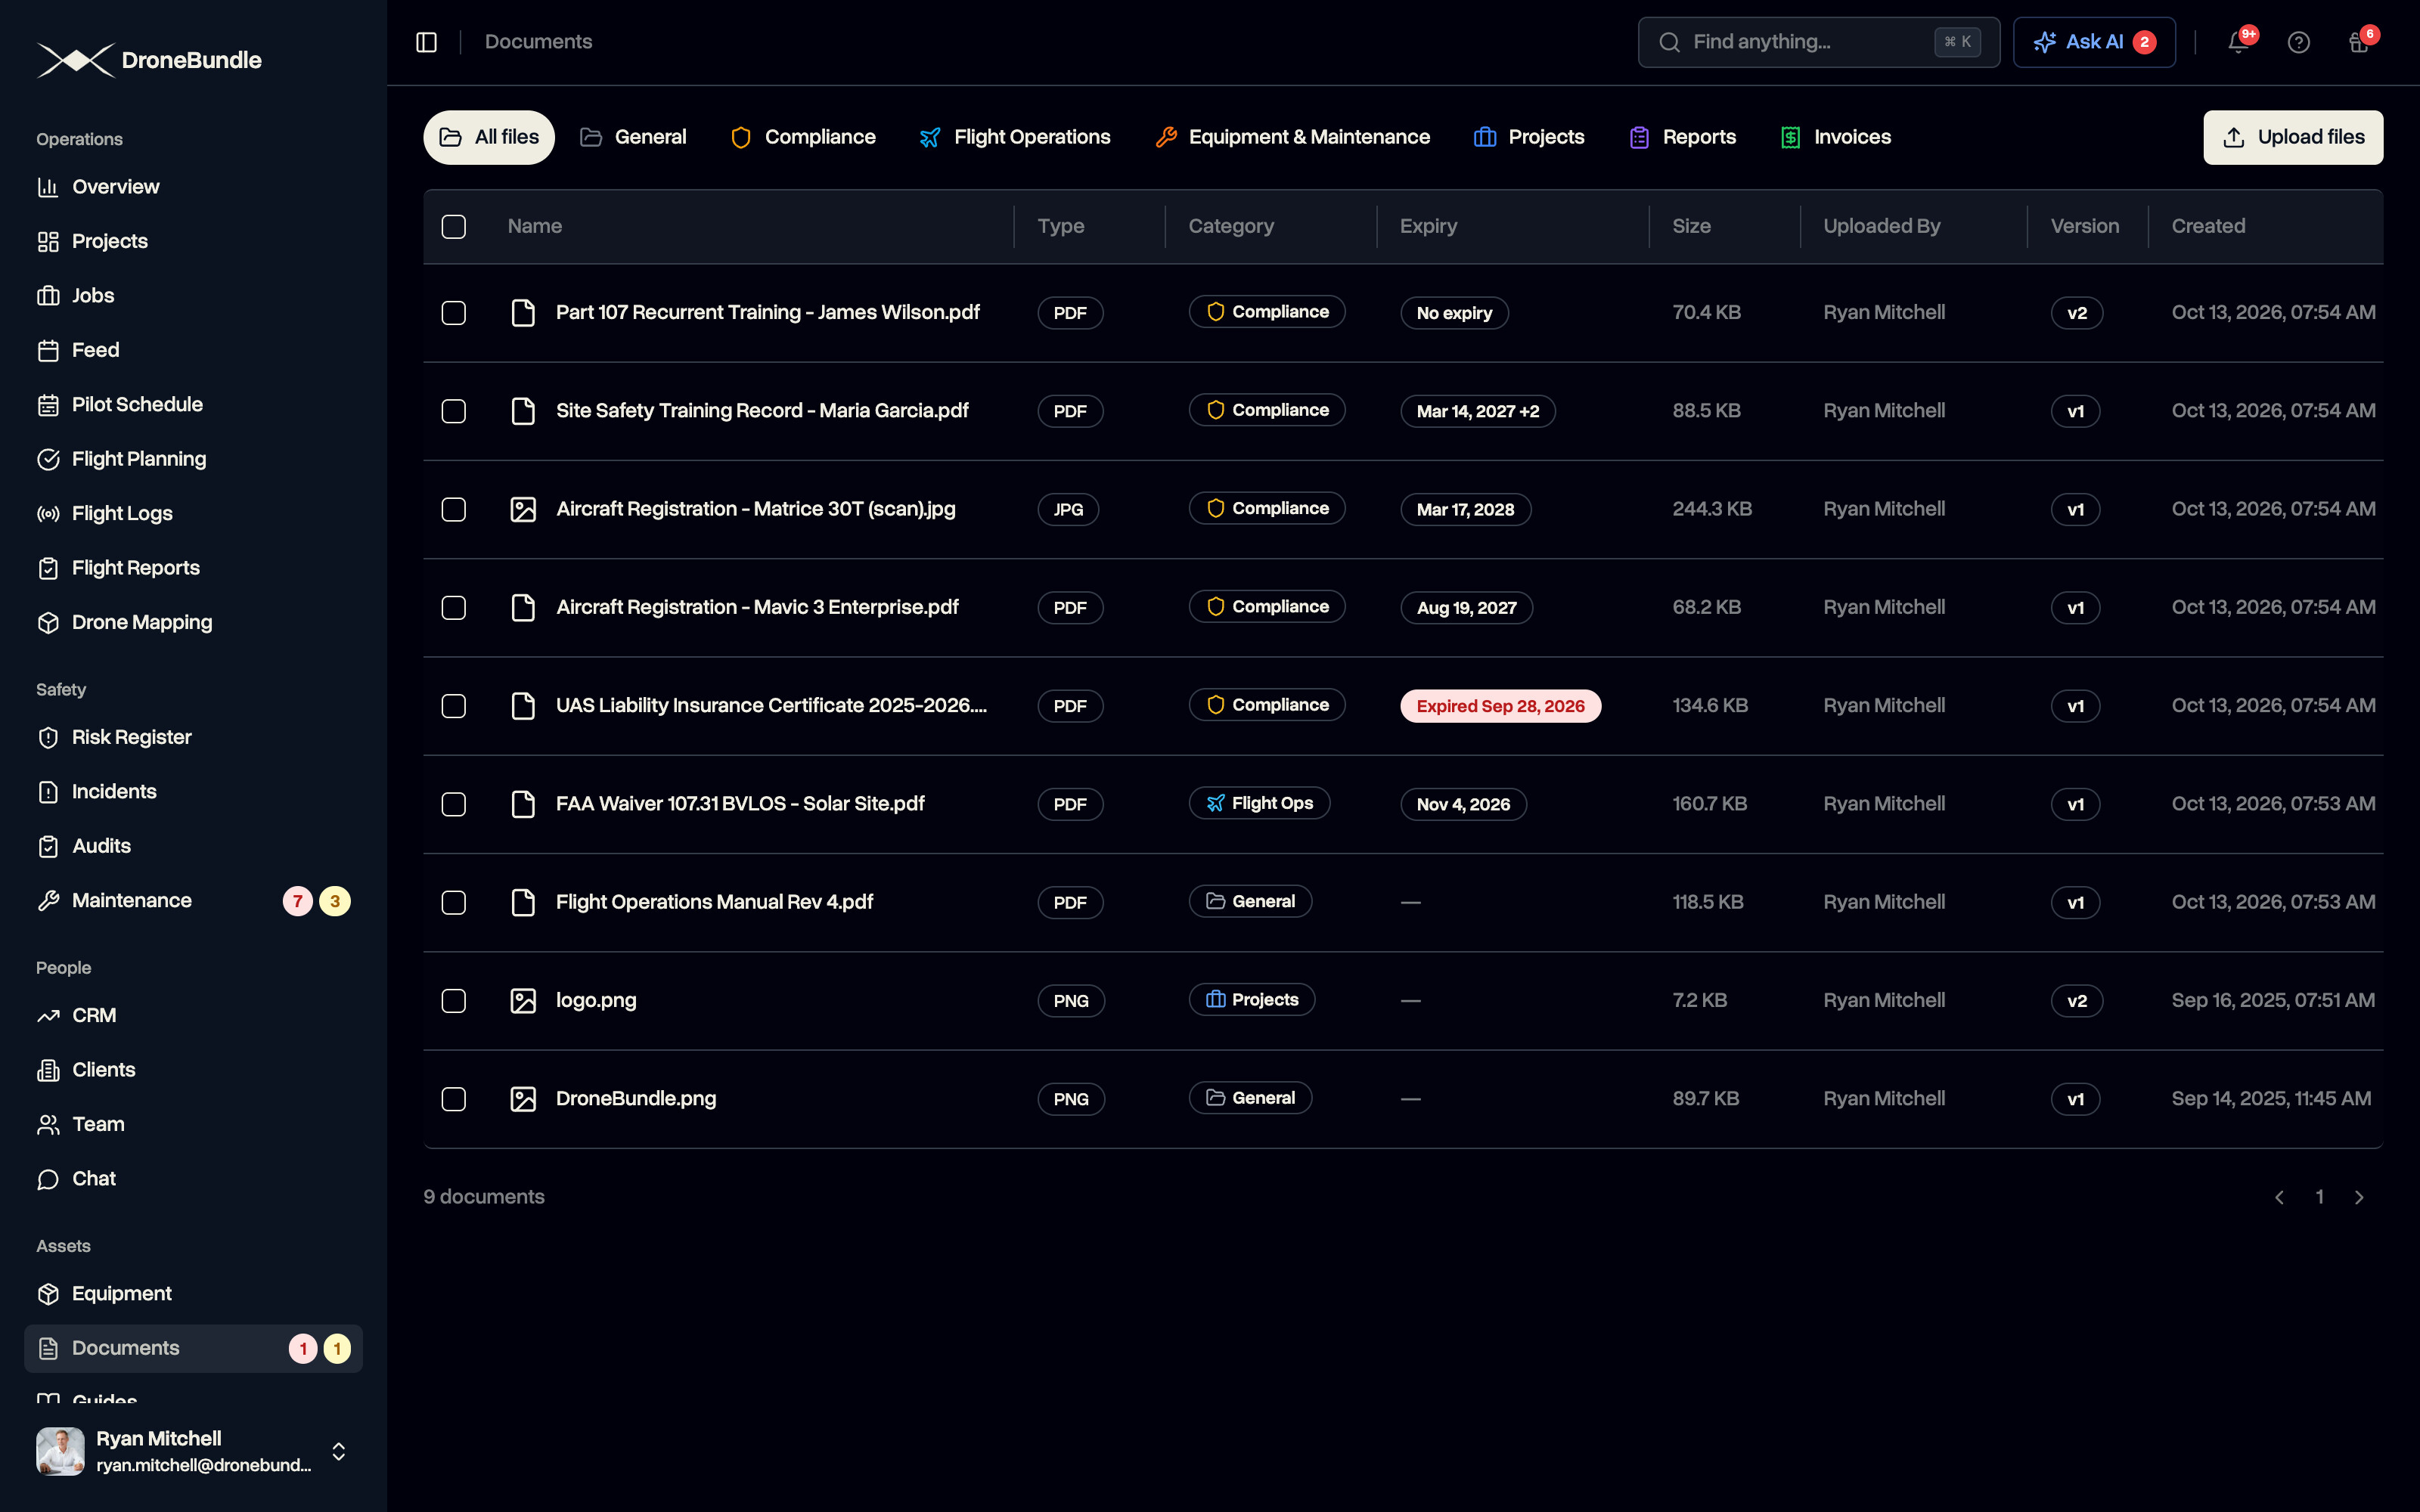Switch to the Compliance tab

[803, 137]
